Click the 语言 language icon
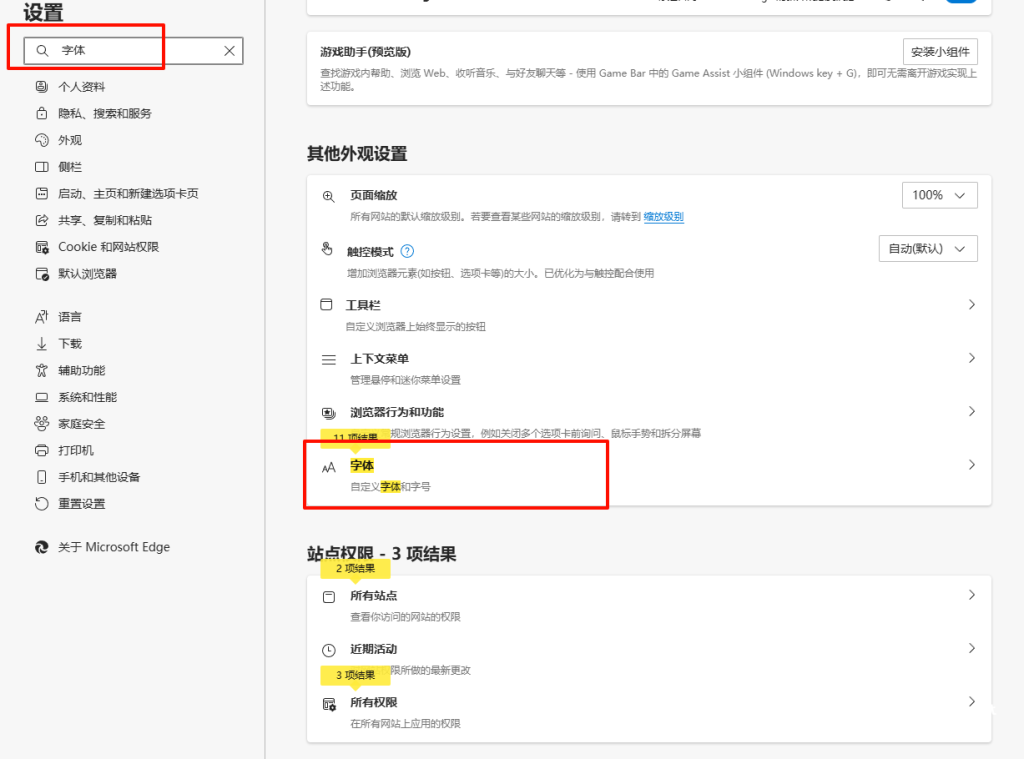Viewport: 1024px width, 759px height. (x=42, y=317)
